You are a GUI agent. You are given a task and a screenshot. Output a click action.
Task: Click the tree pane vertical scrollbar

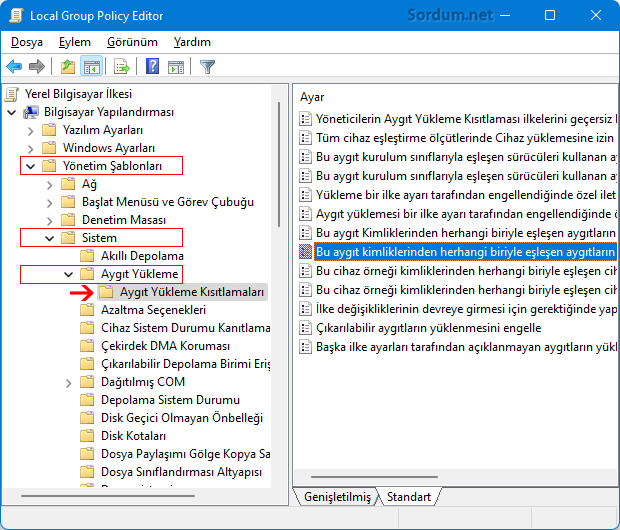point(279,164)
